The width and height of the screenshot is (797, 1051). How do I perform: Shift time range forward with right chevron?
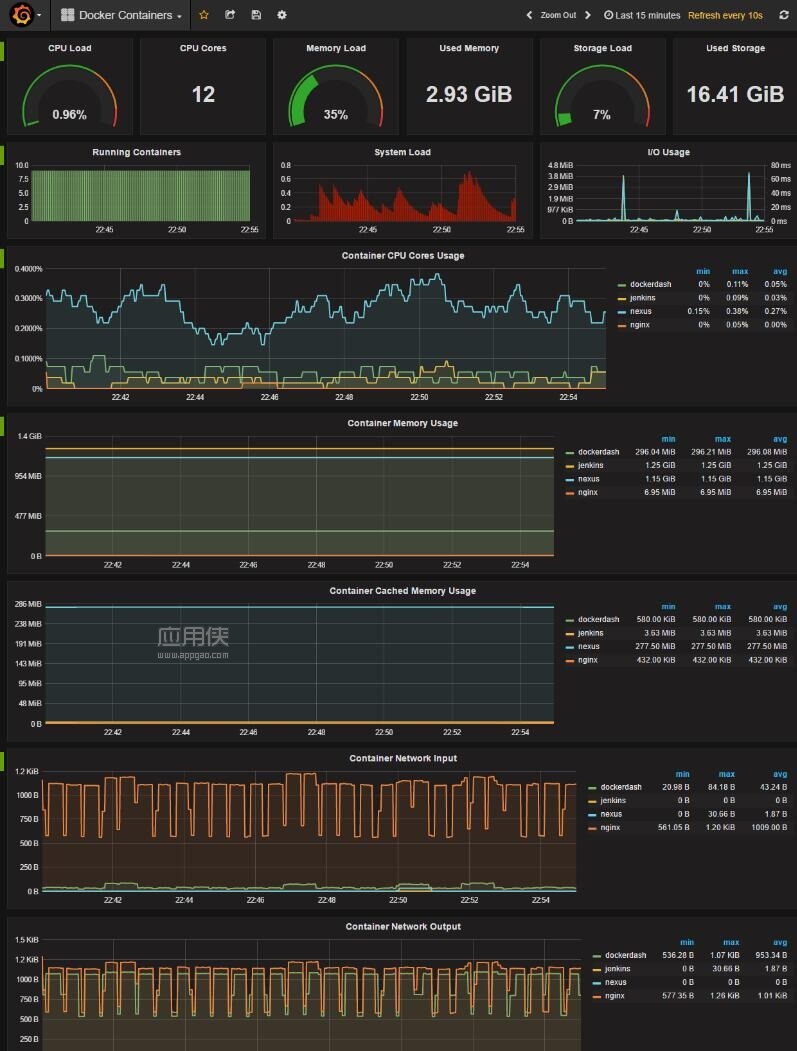click(x=588, y=15)
